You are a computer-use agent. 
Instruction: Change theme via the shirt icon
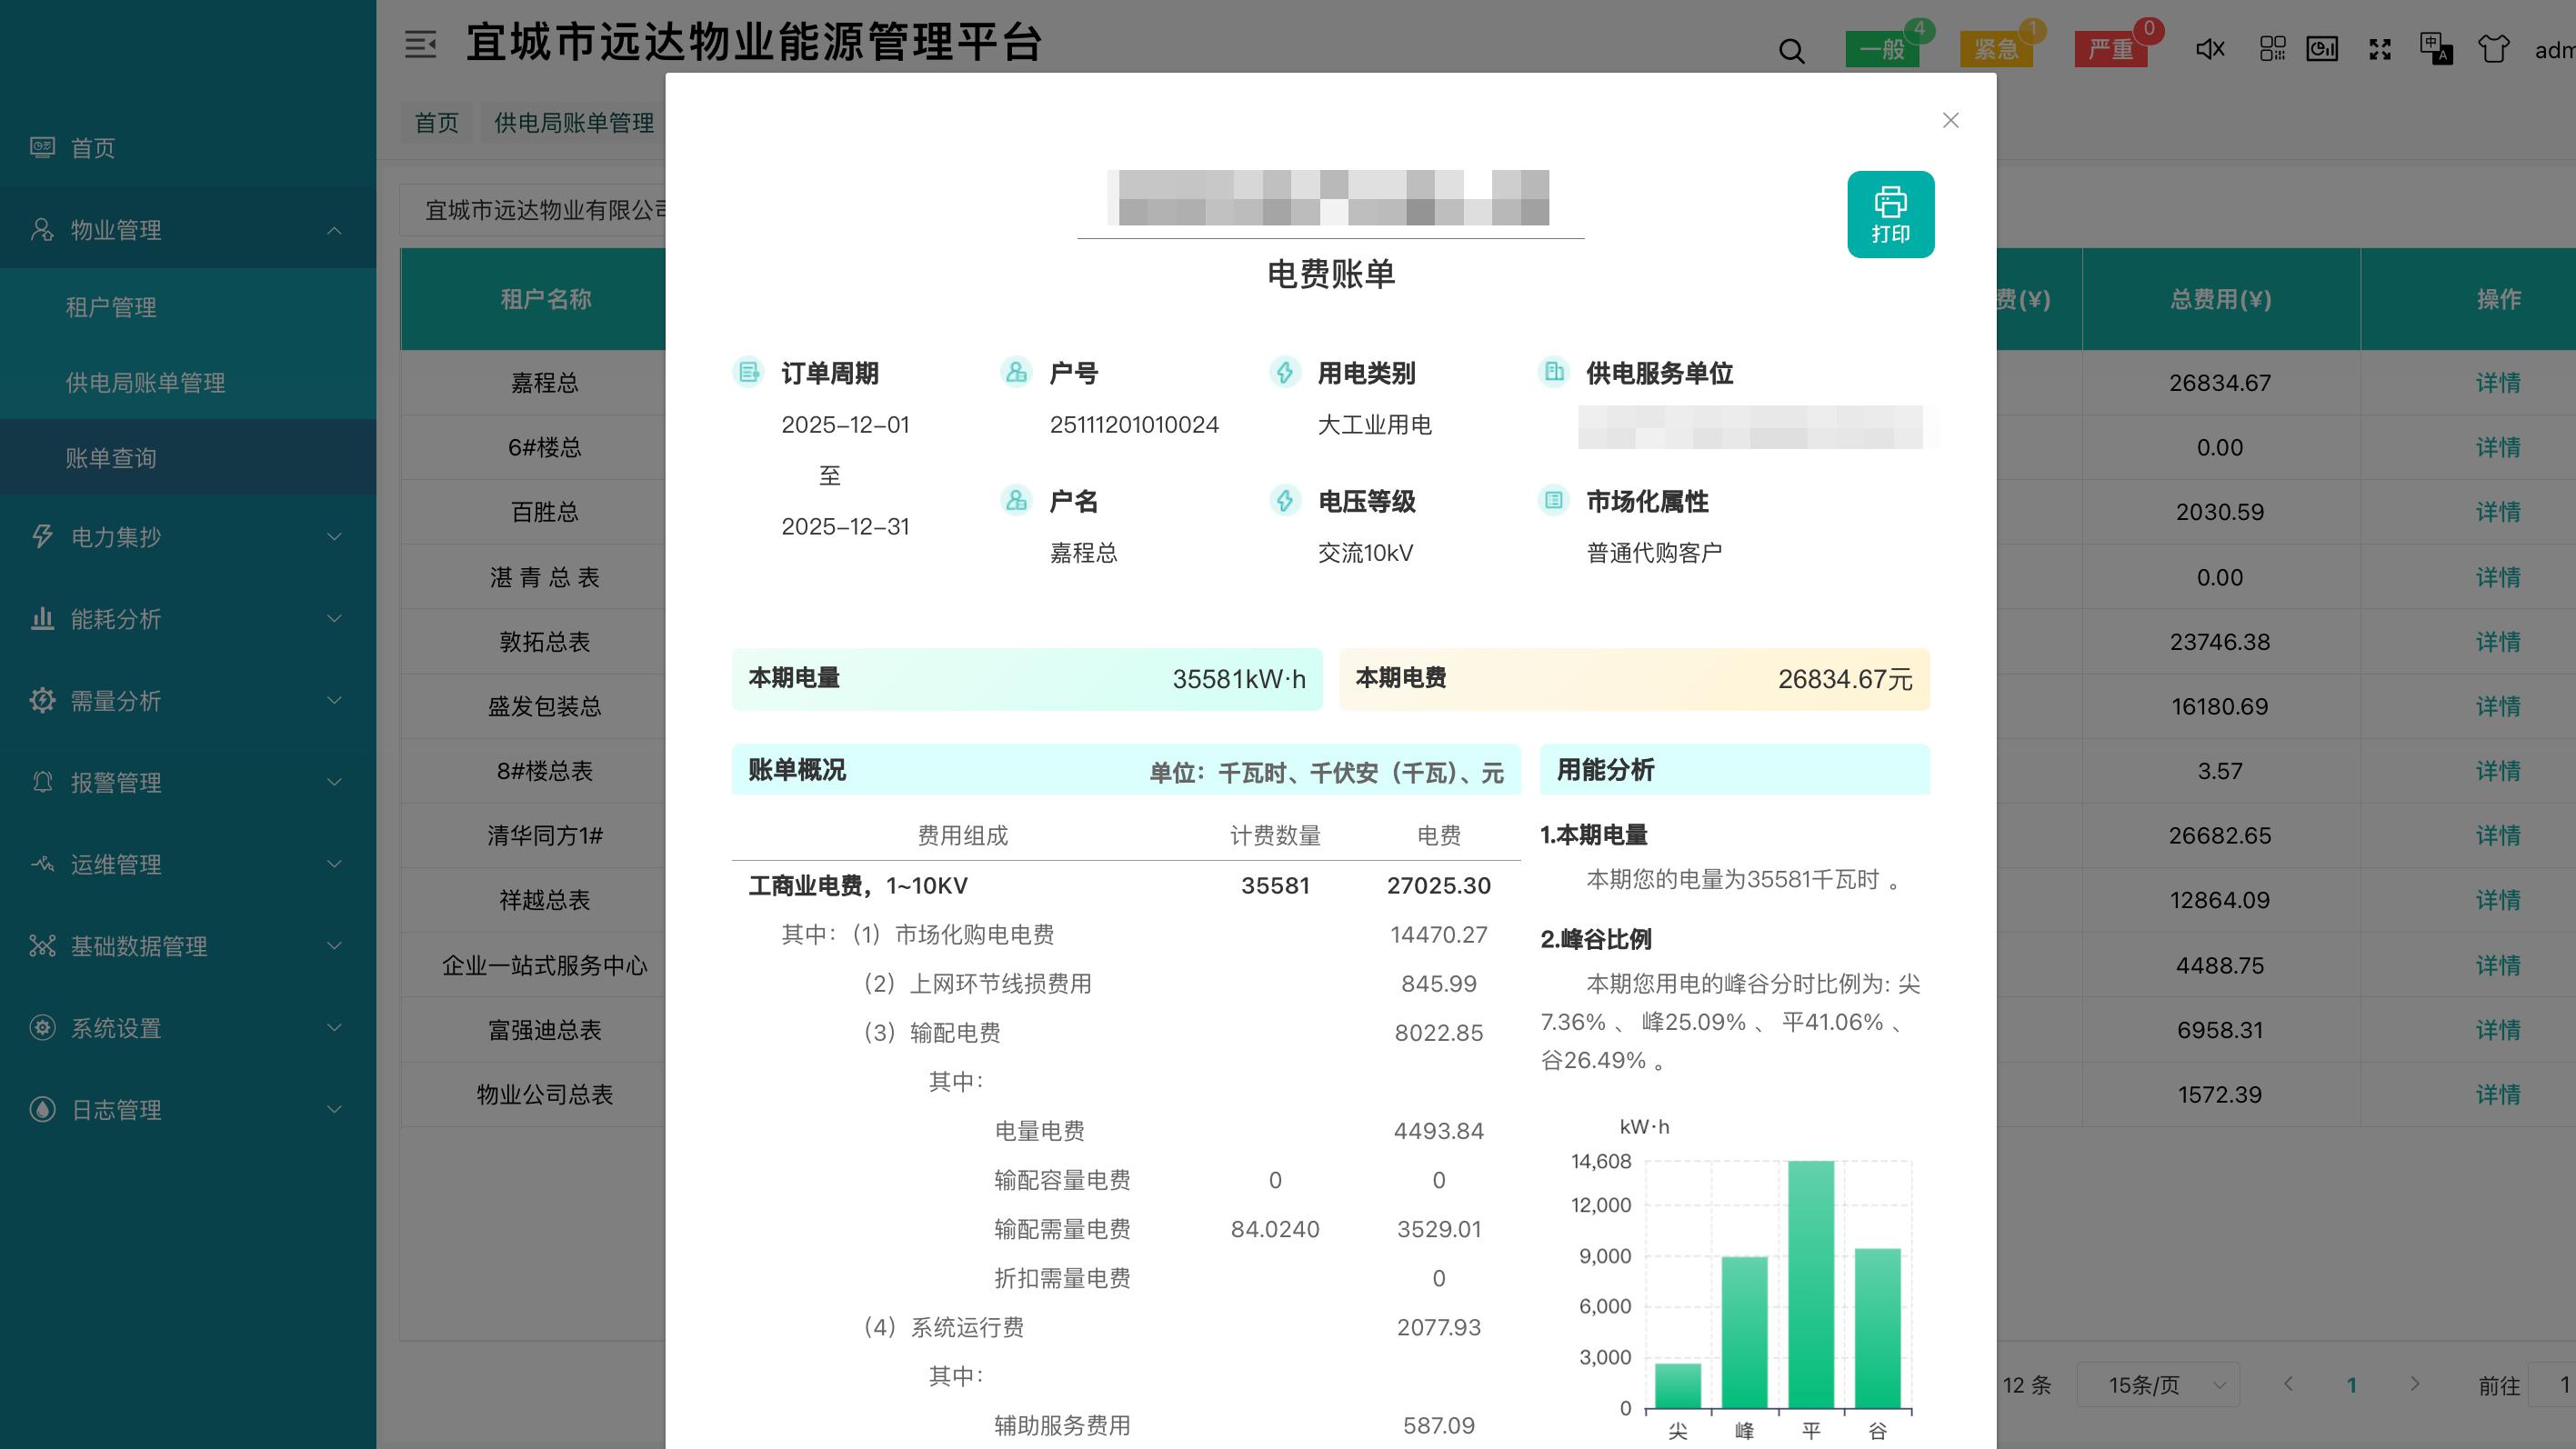[2494, 48]
